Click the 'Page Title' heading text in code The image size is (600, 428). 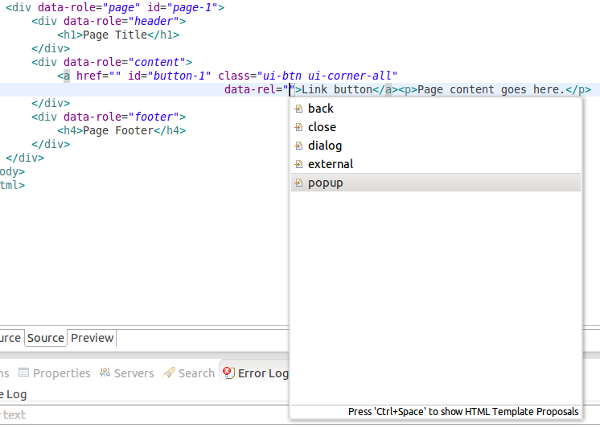(115, 35)
